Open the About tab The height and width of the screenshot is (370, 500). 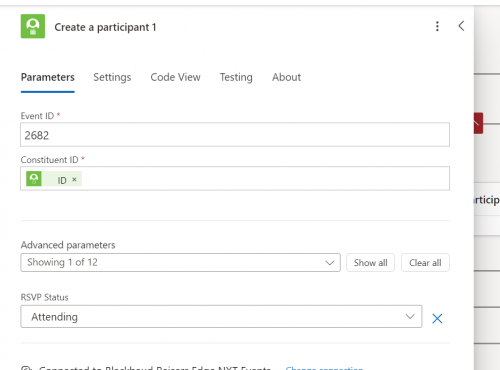coord(286,77)
